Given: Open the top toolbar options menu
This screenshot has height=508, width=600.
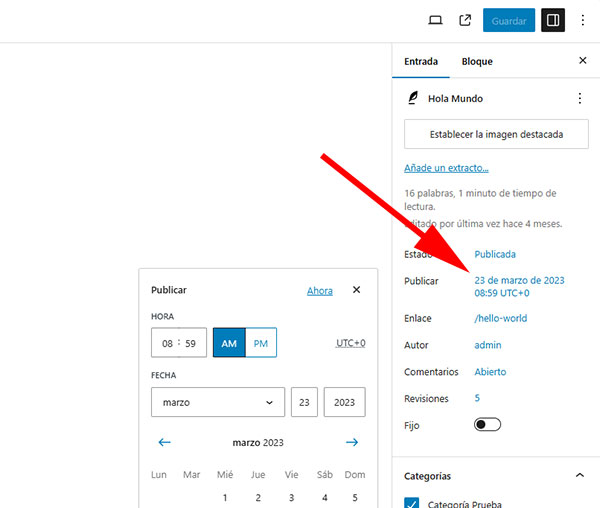Looking at the screenshot, I should click(x=582, y=20).
